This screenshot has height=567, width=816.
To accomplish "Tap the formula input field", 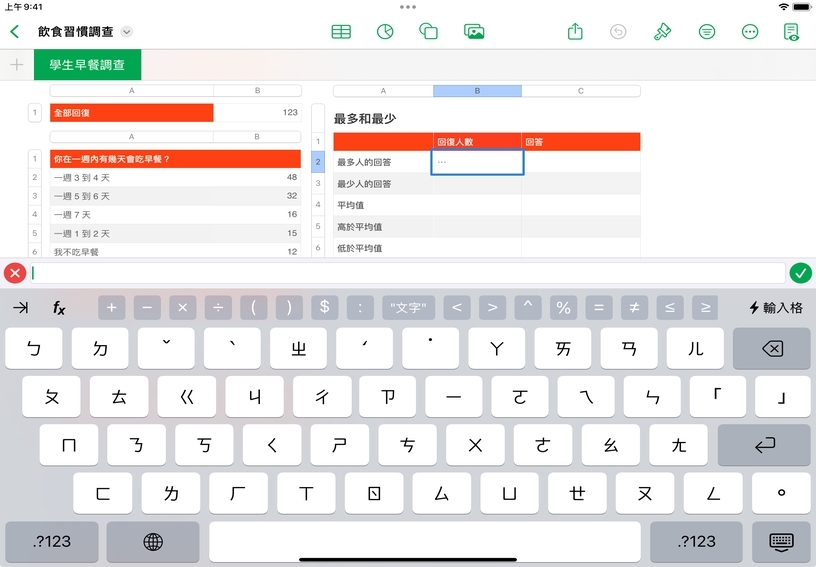I will [x=408, y=273].
